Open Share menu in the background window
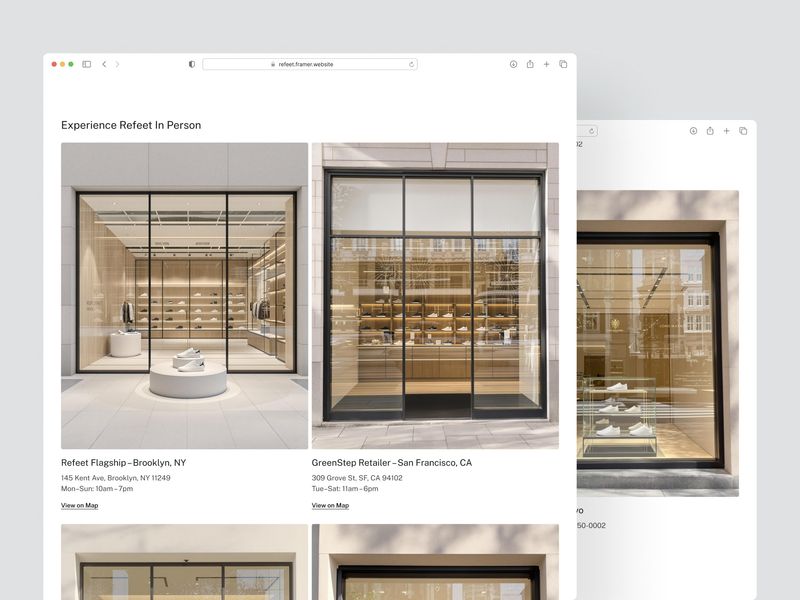The height and width of the screenshot is (600, 800). pyautogui.click(x=710, y=131)
